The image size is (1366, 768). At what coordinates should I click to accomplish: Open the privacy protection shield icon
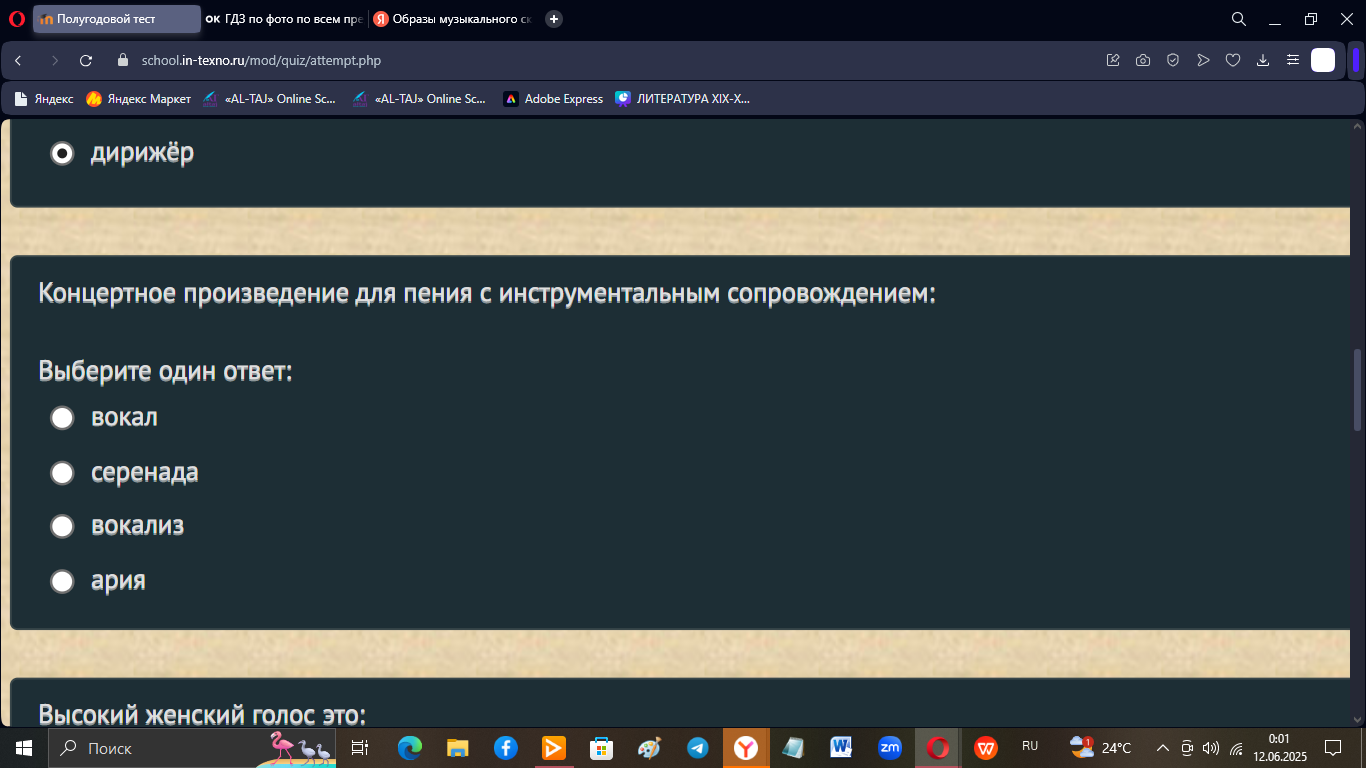tap(1173, 60)
